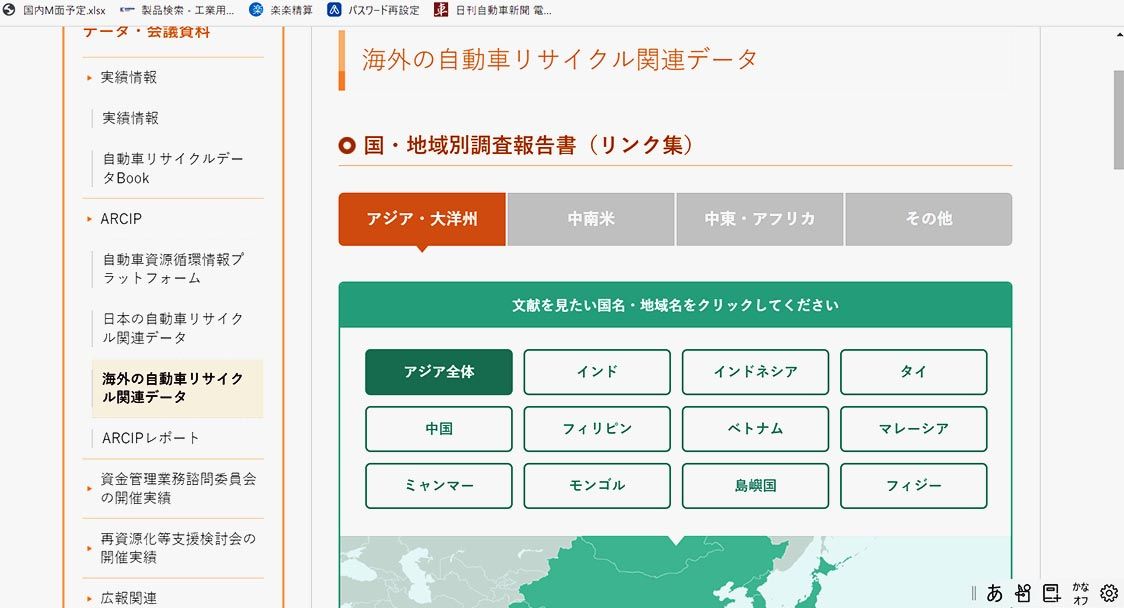The height and width of the screenshot is (608, 1124).
Task: Switch to the 中東・アフリカ tab
Action: pyautogui.click(x=759, y=219)
